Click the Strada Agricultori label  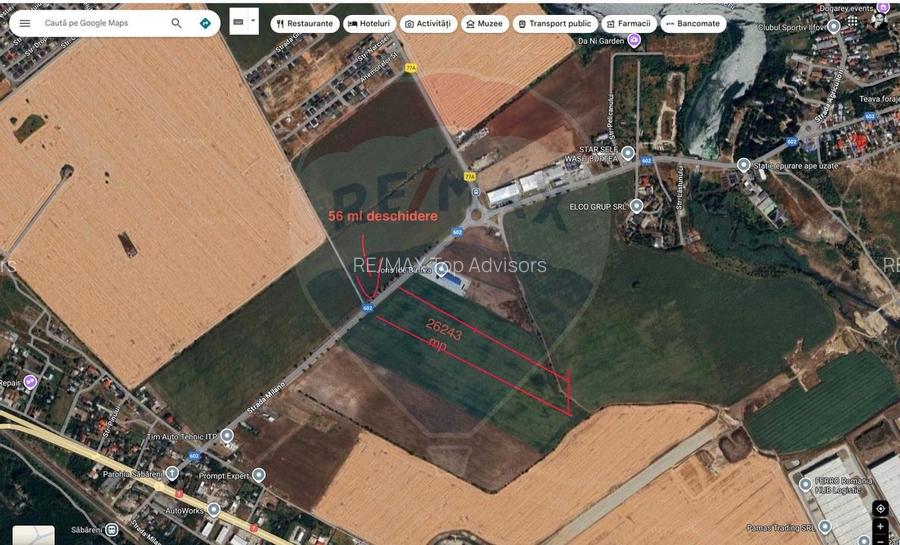[x=831, y=94]
